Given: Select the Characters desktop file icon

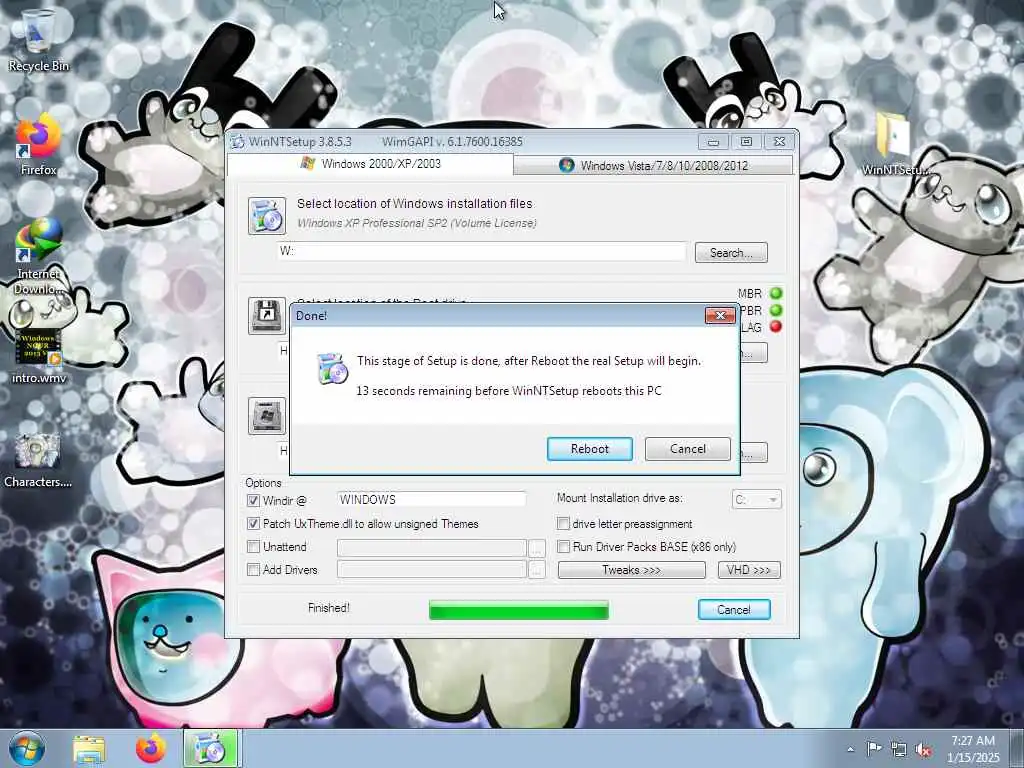Looking at the screenshot, I should pos(38,460).
